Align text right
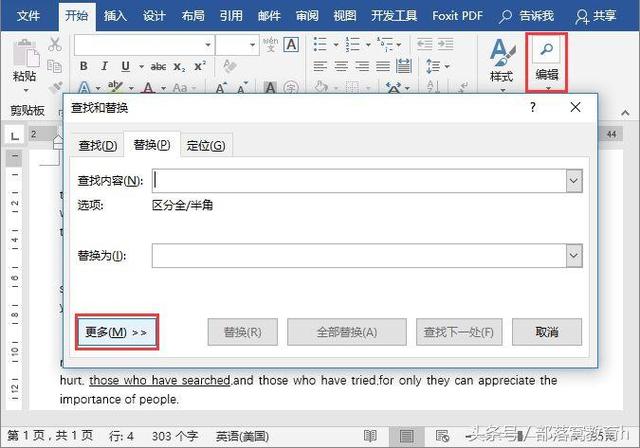This screenshot has width=640, height=448. coord(362,66)
